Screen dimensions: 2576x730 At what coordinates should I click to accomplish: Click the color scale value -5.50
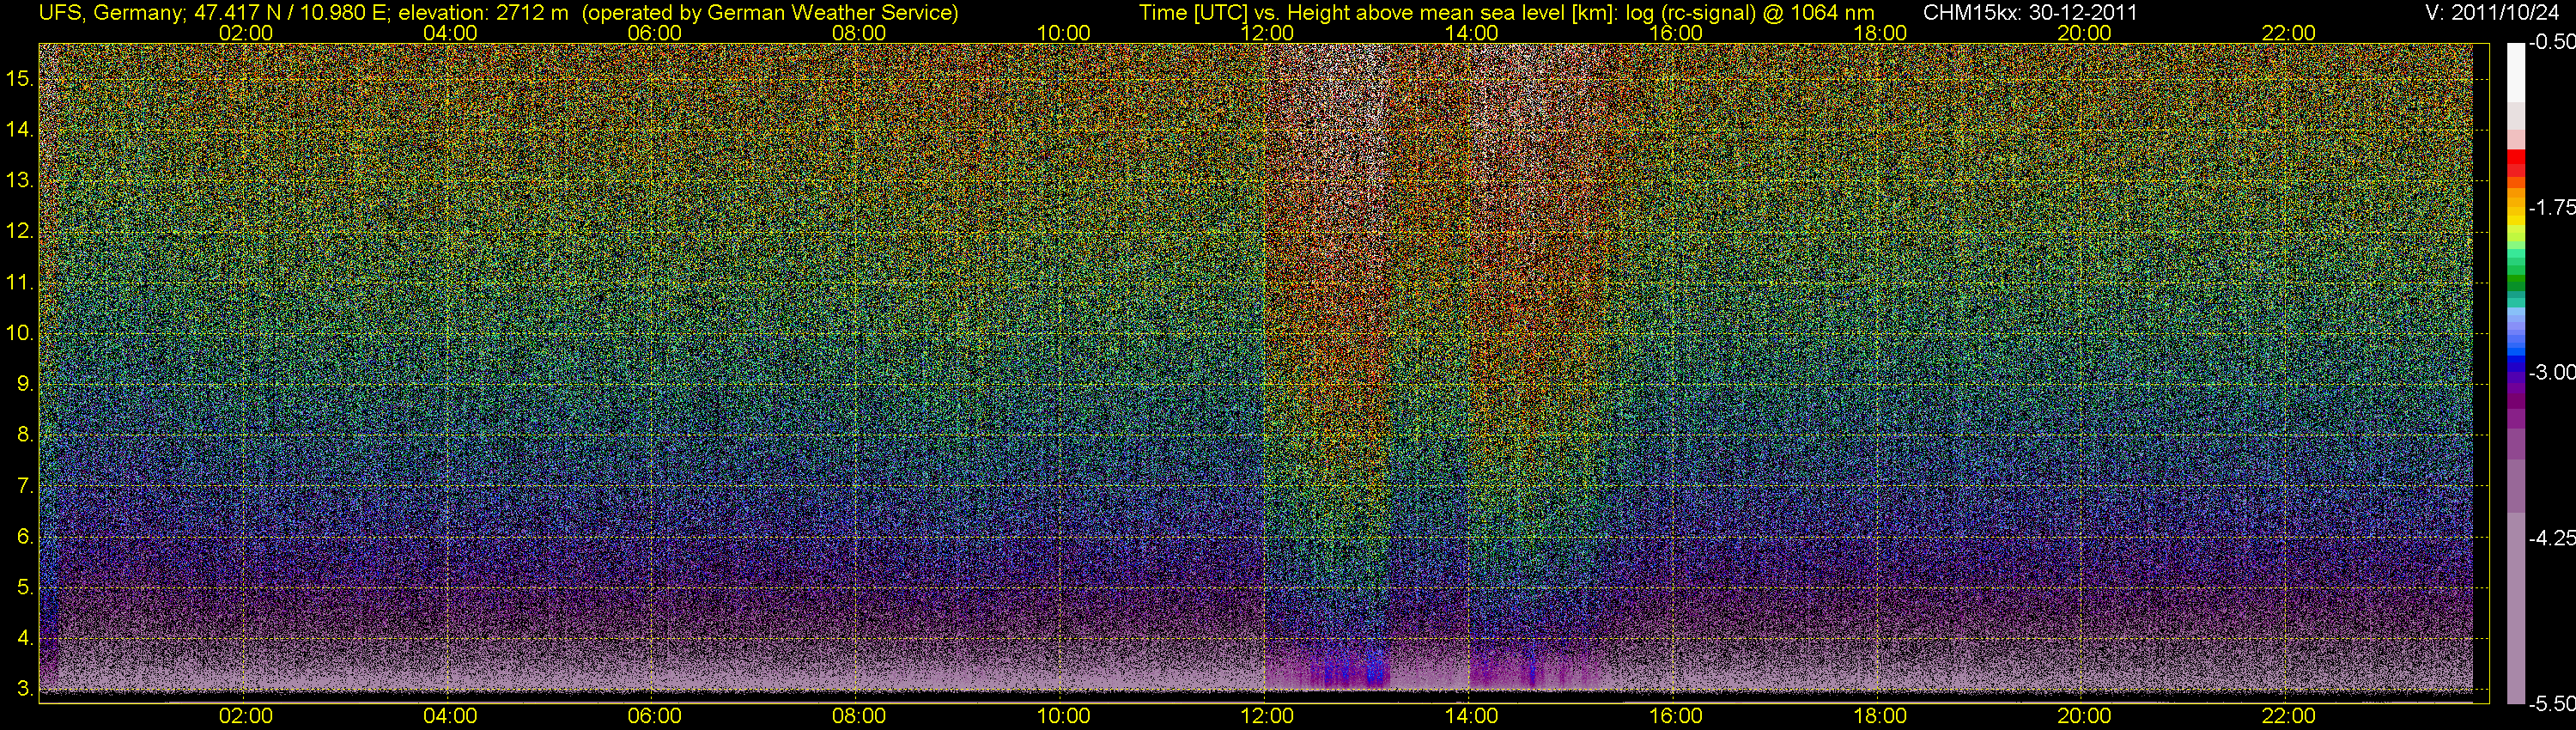tap(2551, 704)
